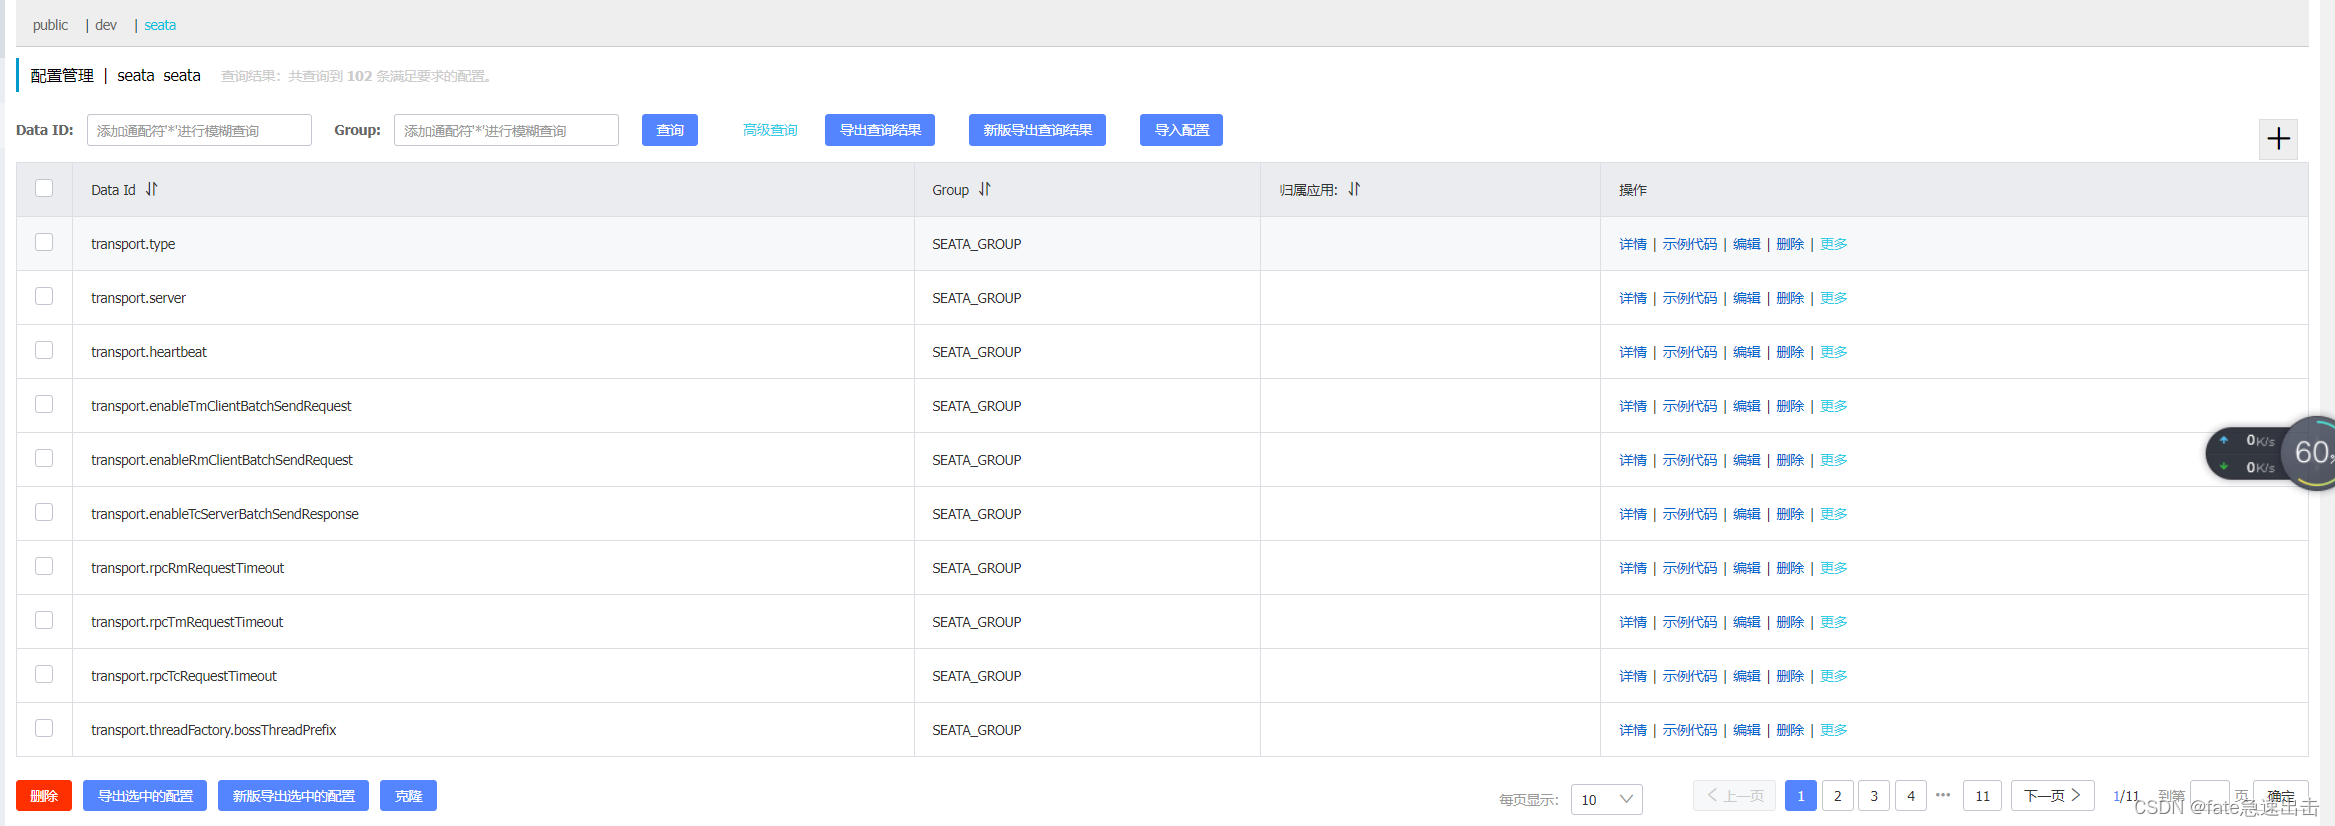The image size is (2335, 826).
Task: Check the transport.heartbeat row checkbox
Action: coord(44,350)
